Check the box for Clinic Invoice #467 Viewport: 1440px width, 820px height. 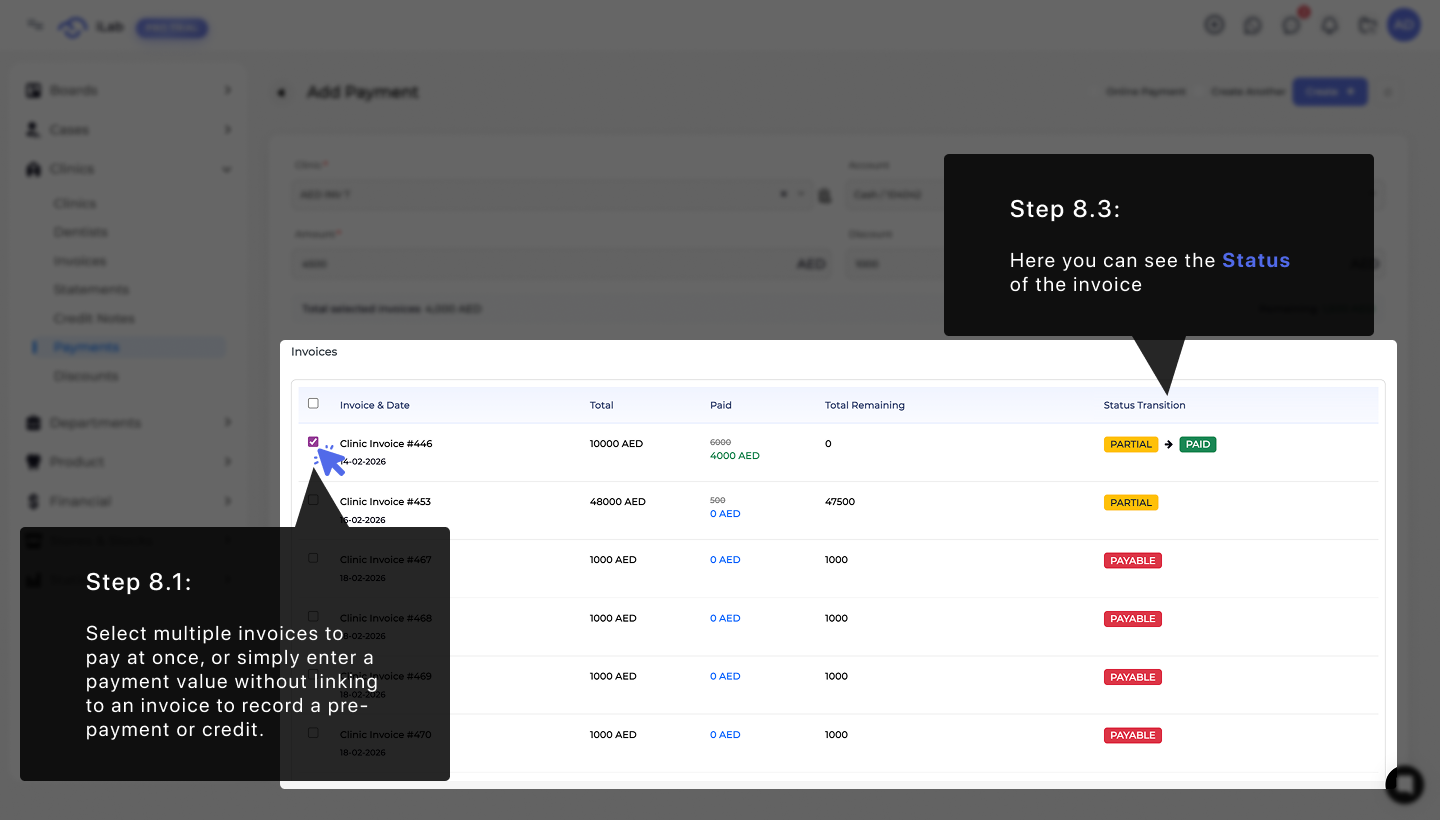tap(313, 558)
